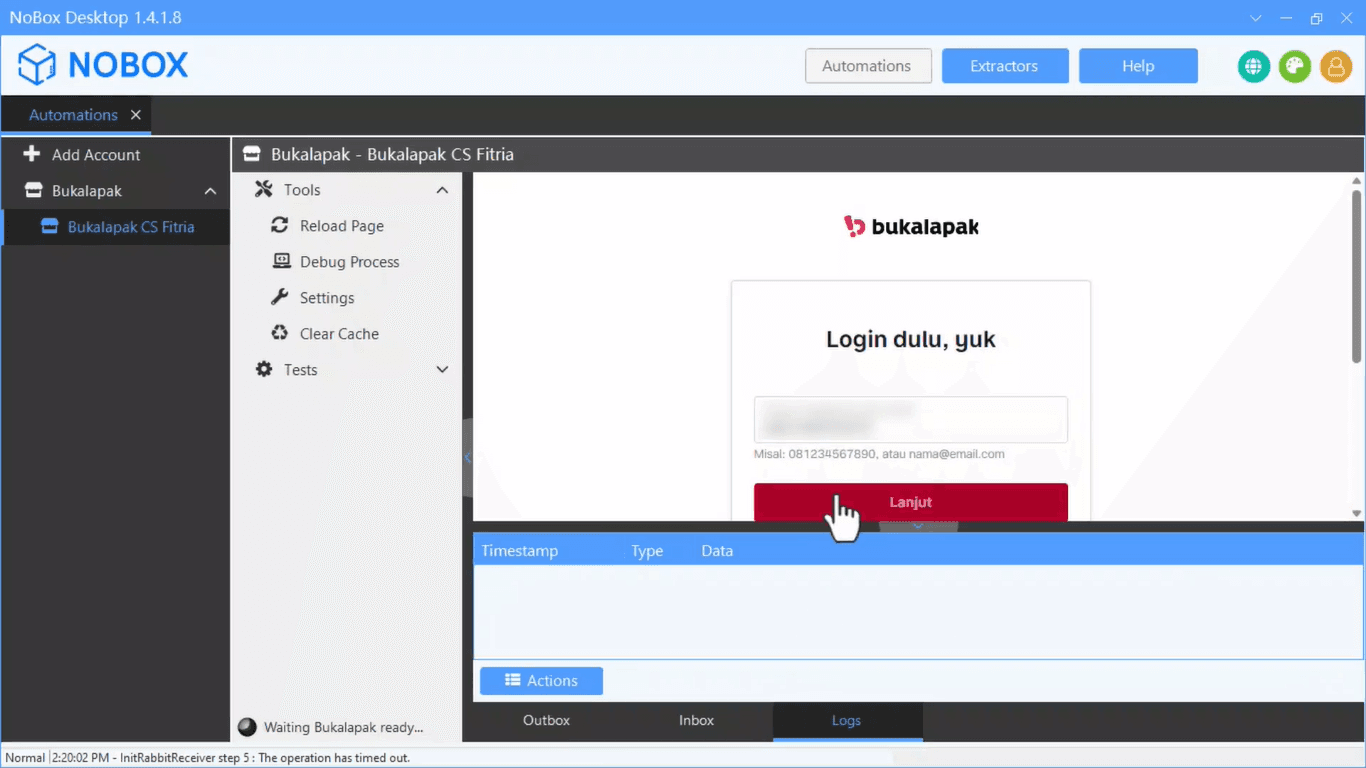This screenshot has height=768, width=1366.
Task: Select the Settings wrench icon
Action: [278, 297]
